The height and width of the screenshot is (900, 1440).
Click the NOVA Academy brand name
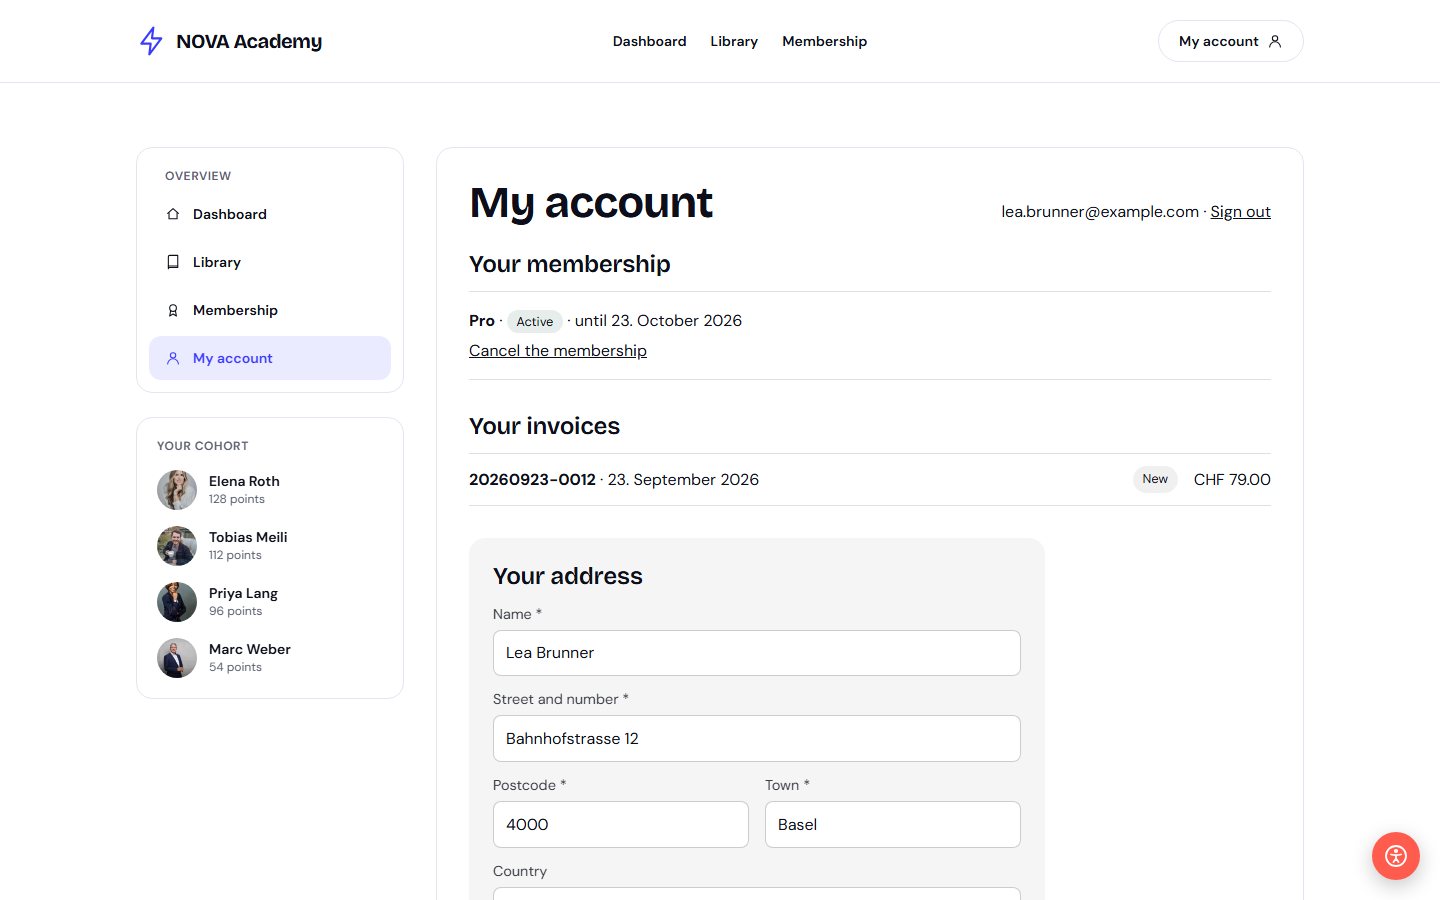pyautogui.click(x=249, y=41)
